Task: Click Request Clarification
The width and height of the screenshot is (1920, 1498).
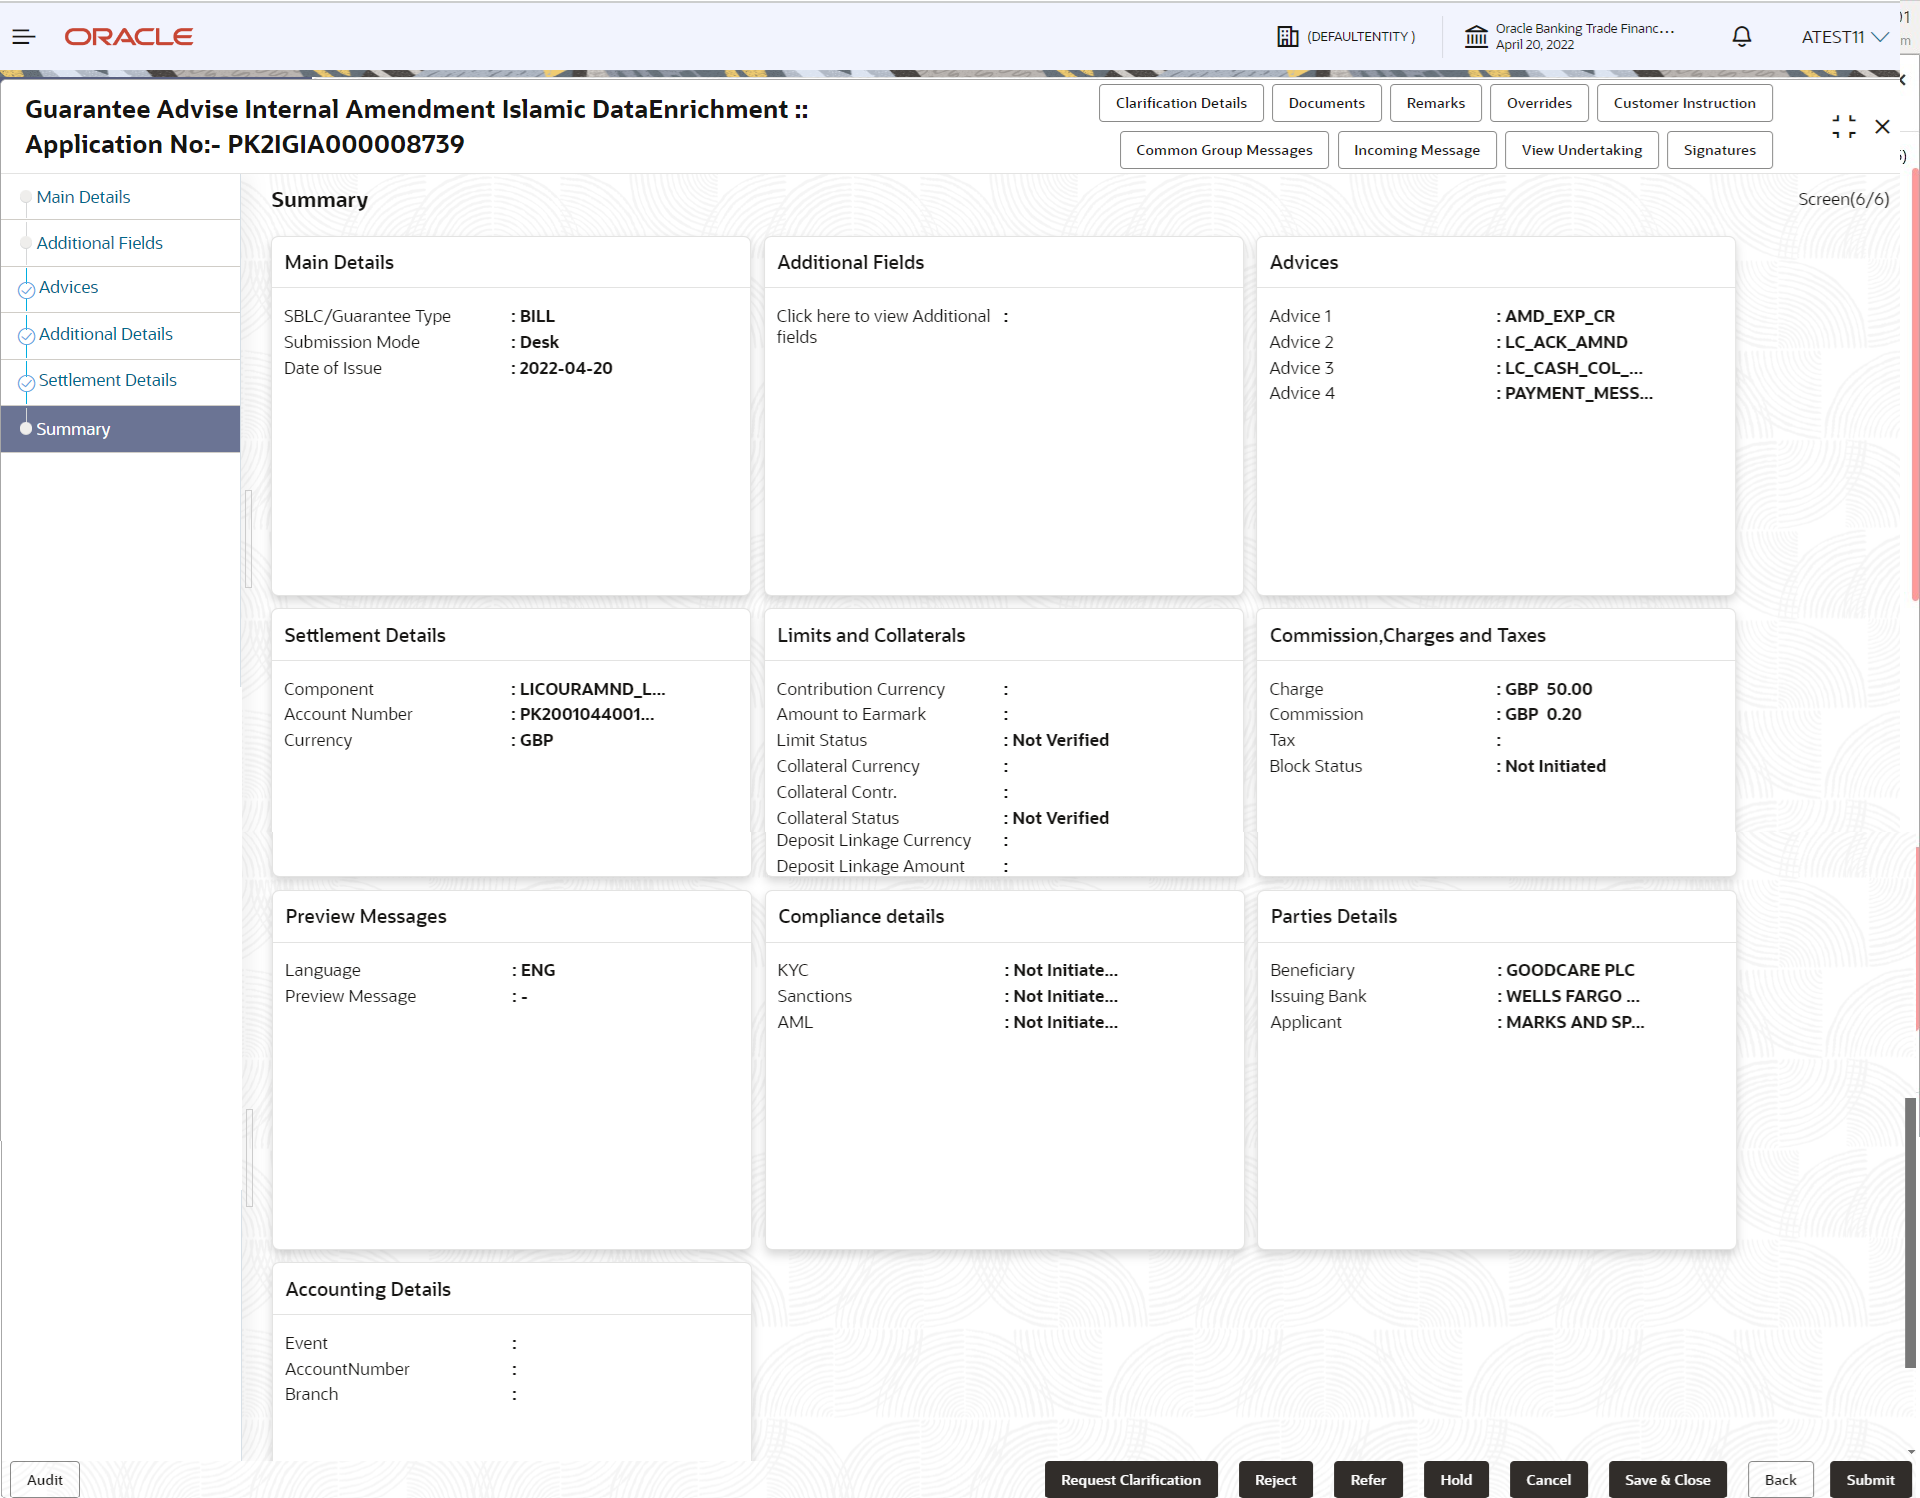Action: point(1131,1479)
